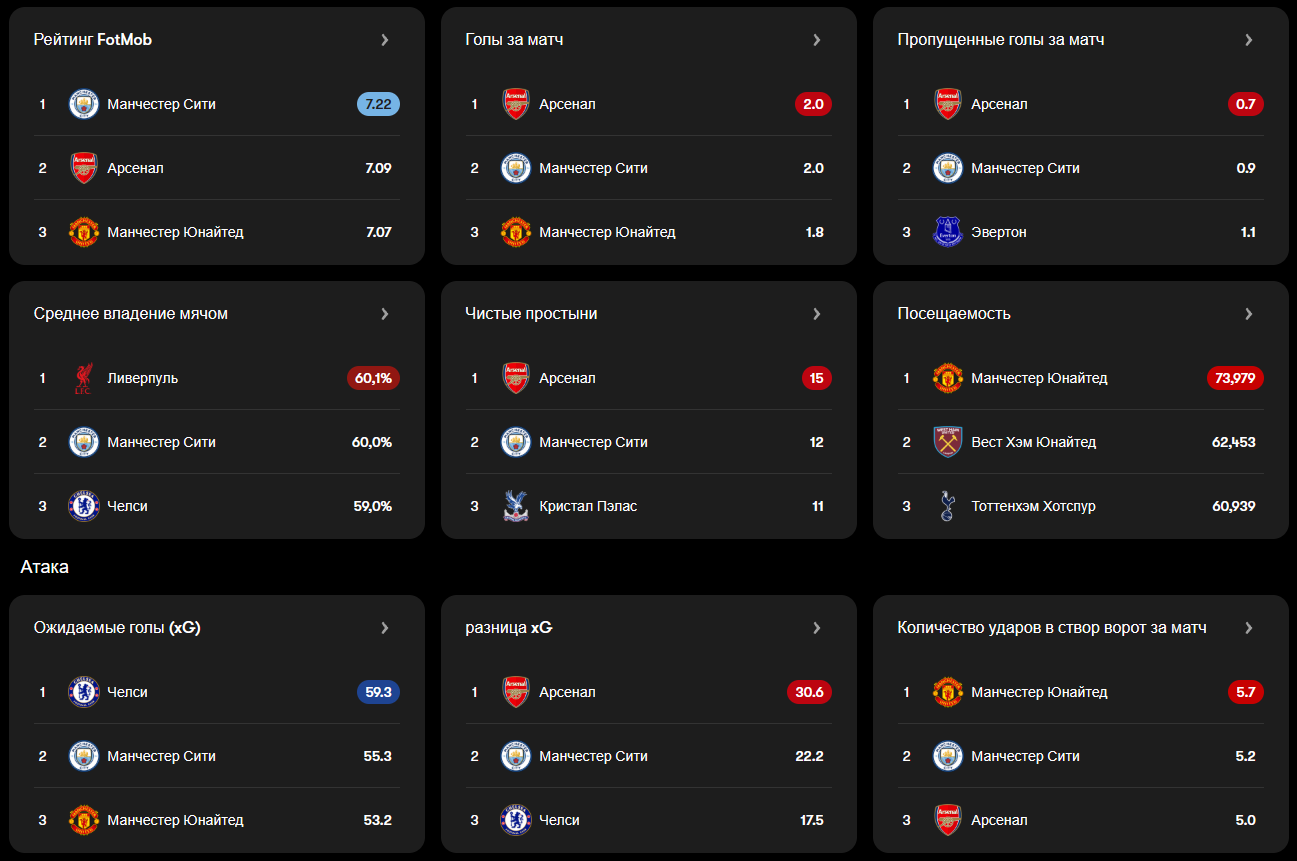The width and height of the screenshot is (1297, 861).
Task: Click the Tottenham Hotspur crest icon
Action: (947, 506)
